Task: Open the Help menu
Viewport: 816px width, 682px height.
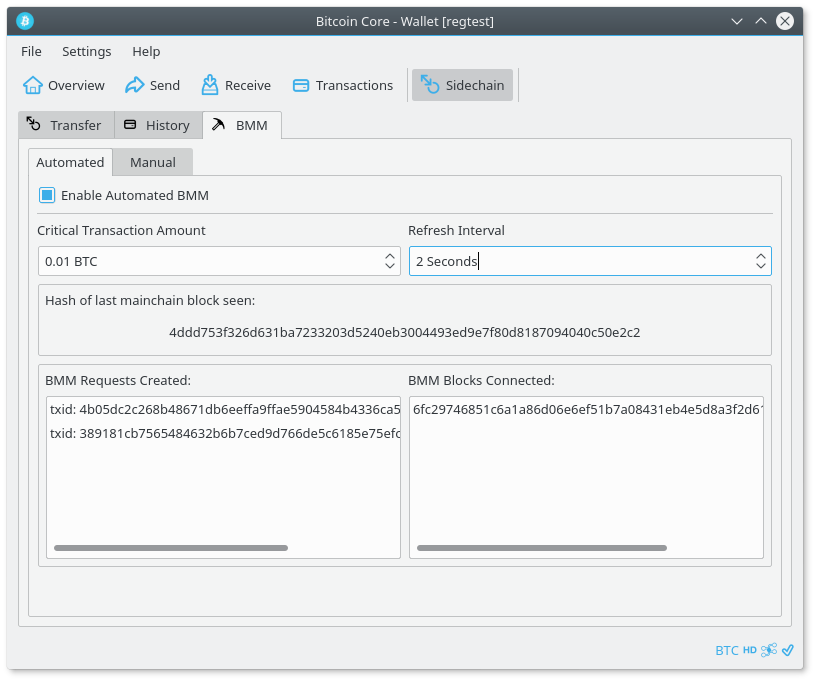Action: pos(146,52)
